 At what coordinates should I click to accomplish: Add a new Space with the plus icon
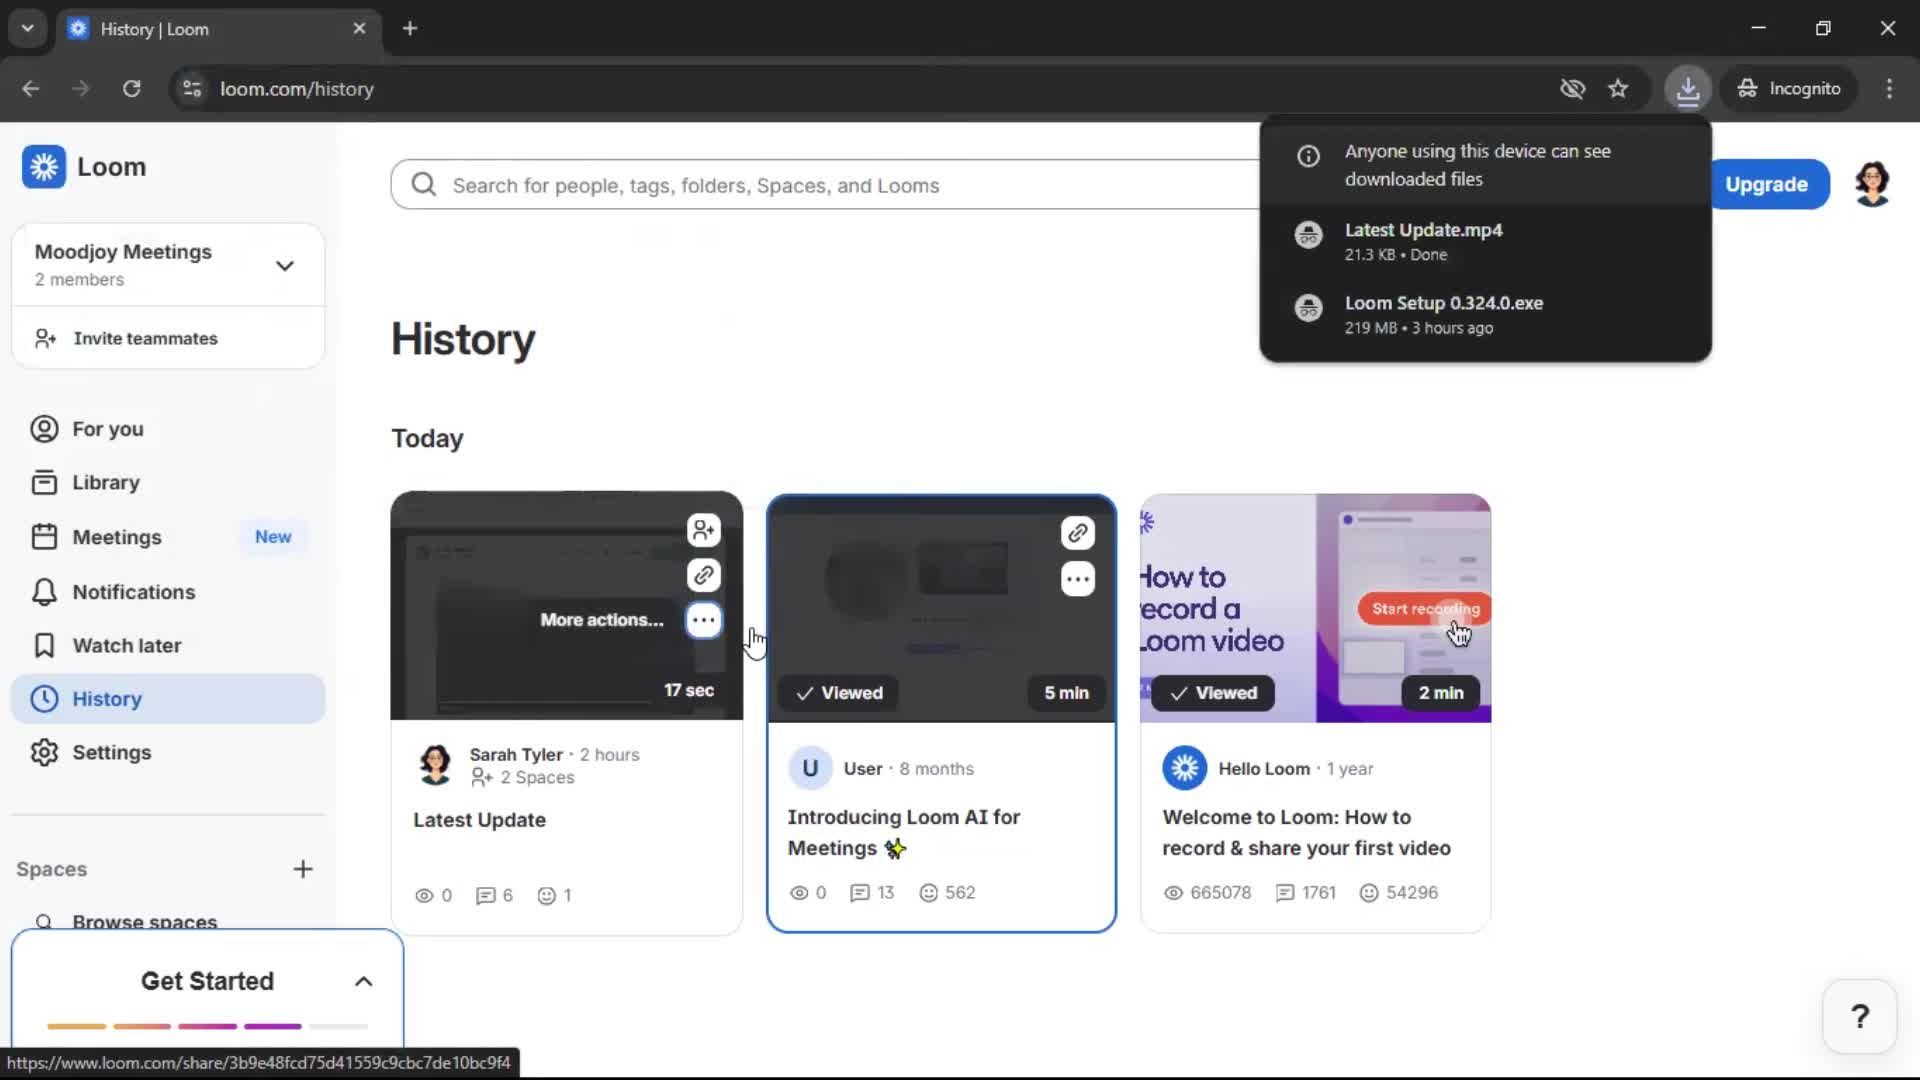[x=303, y=868]
